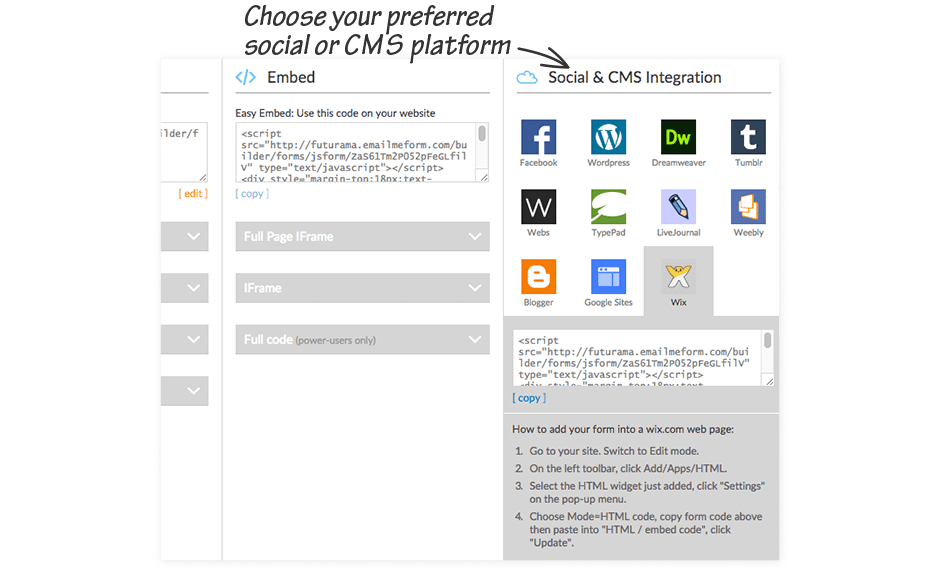
Task: Choose the TypePad speech-bubble icon
Action: (x=608, y=207)
